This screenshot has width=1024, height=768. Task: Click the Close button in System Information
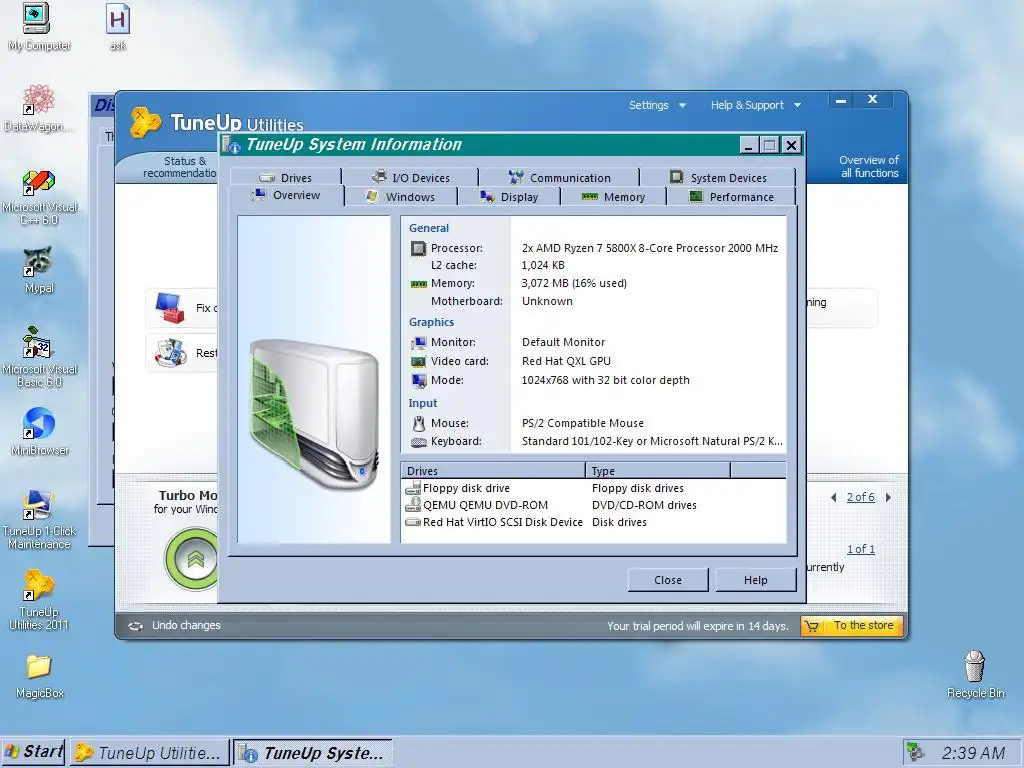[668, 580]
